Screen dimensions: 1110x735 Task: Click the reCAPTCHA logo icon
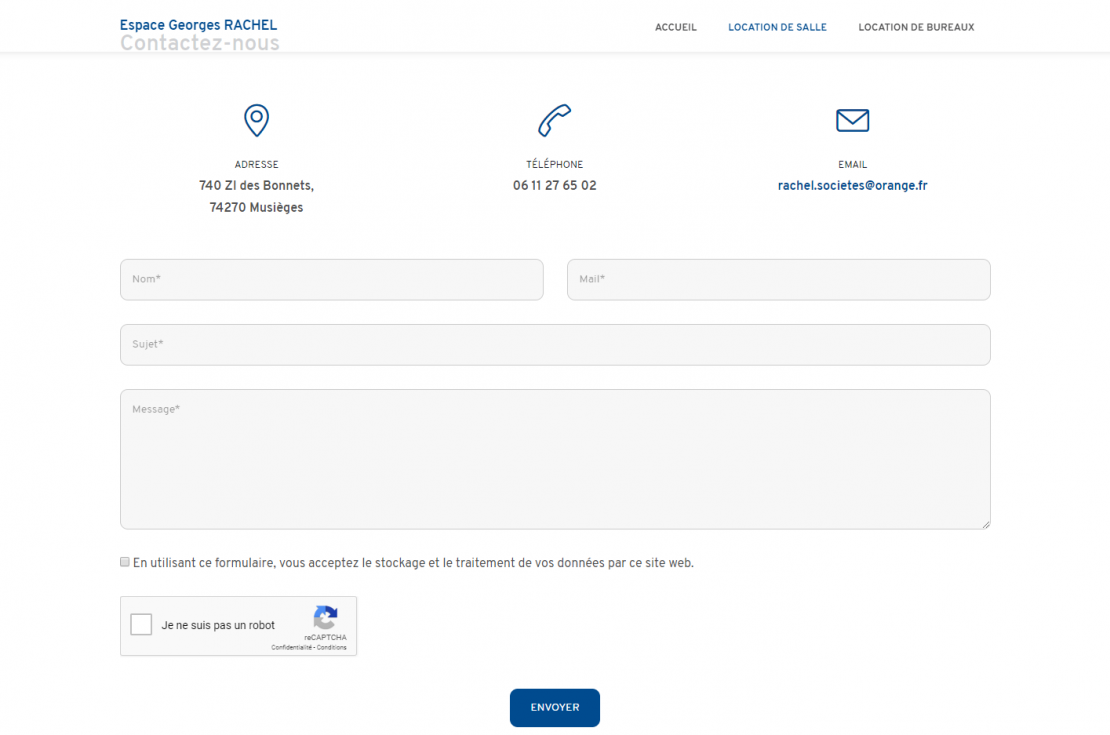[x=326, y=617]
